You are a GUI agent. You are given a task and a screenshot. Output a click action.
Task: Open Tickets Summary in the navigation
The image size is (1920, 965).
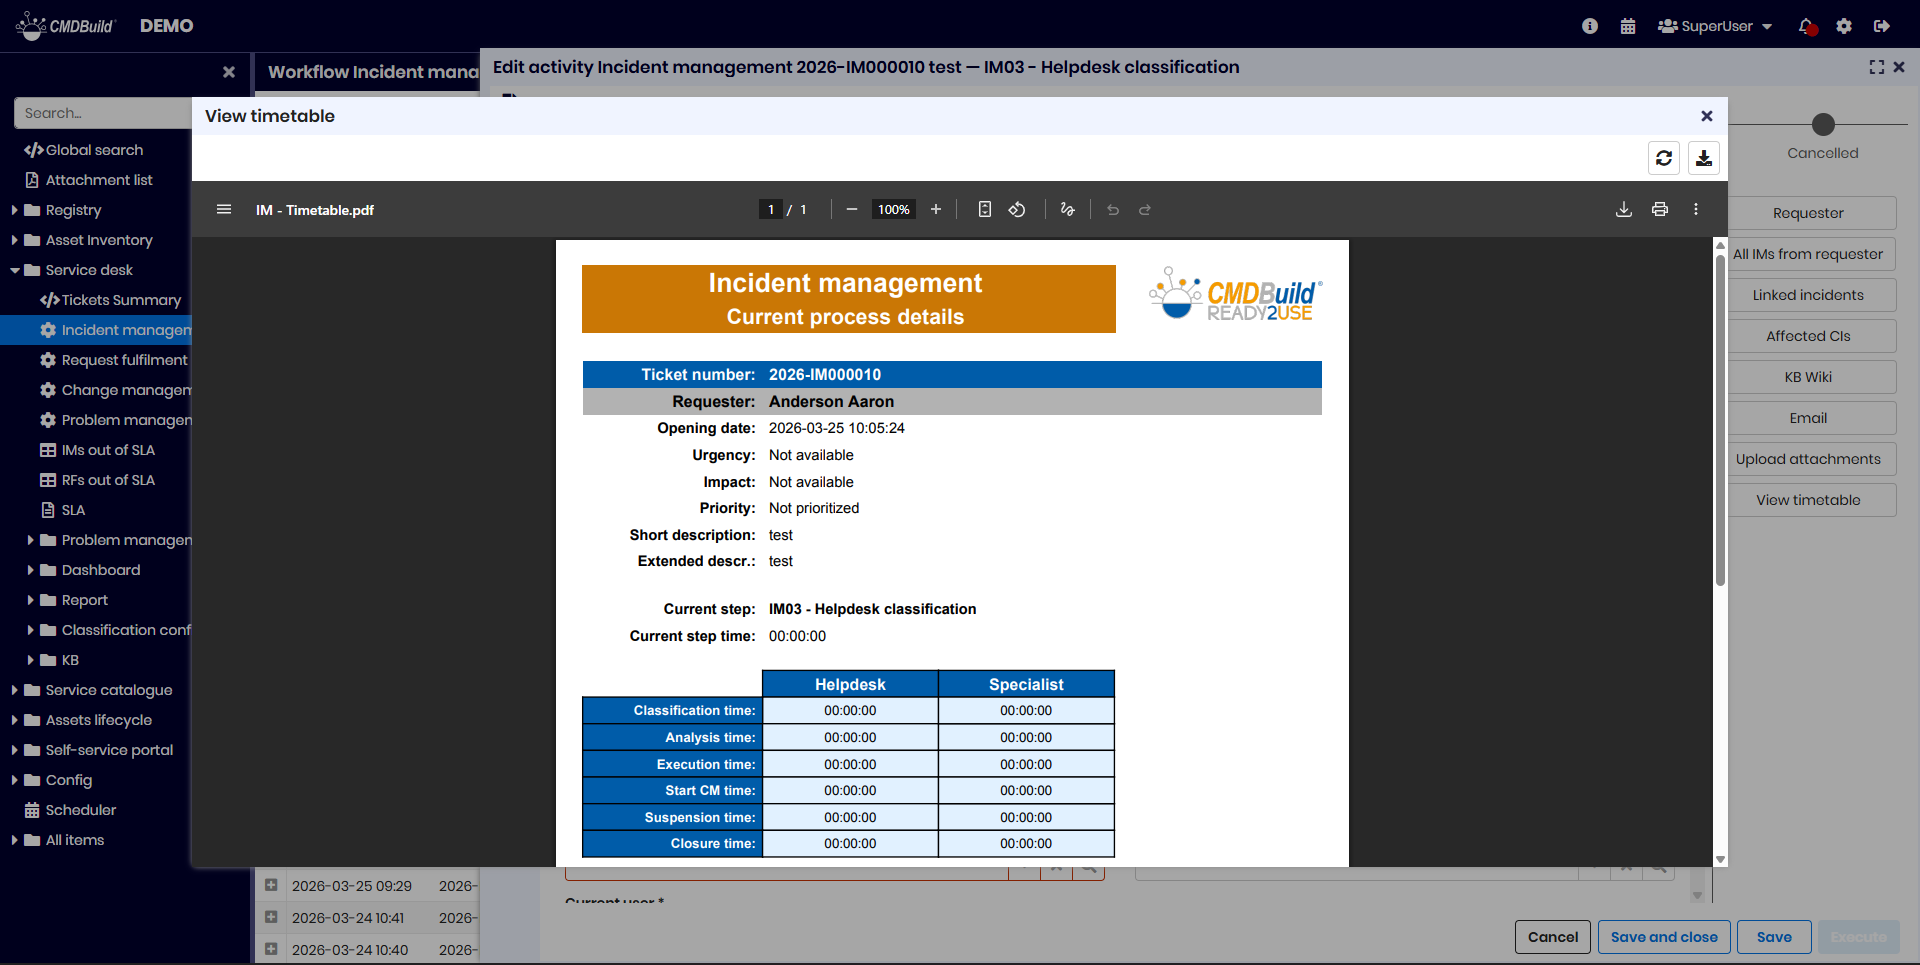click(120, 300)
